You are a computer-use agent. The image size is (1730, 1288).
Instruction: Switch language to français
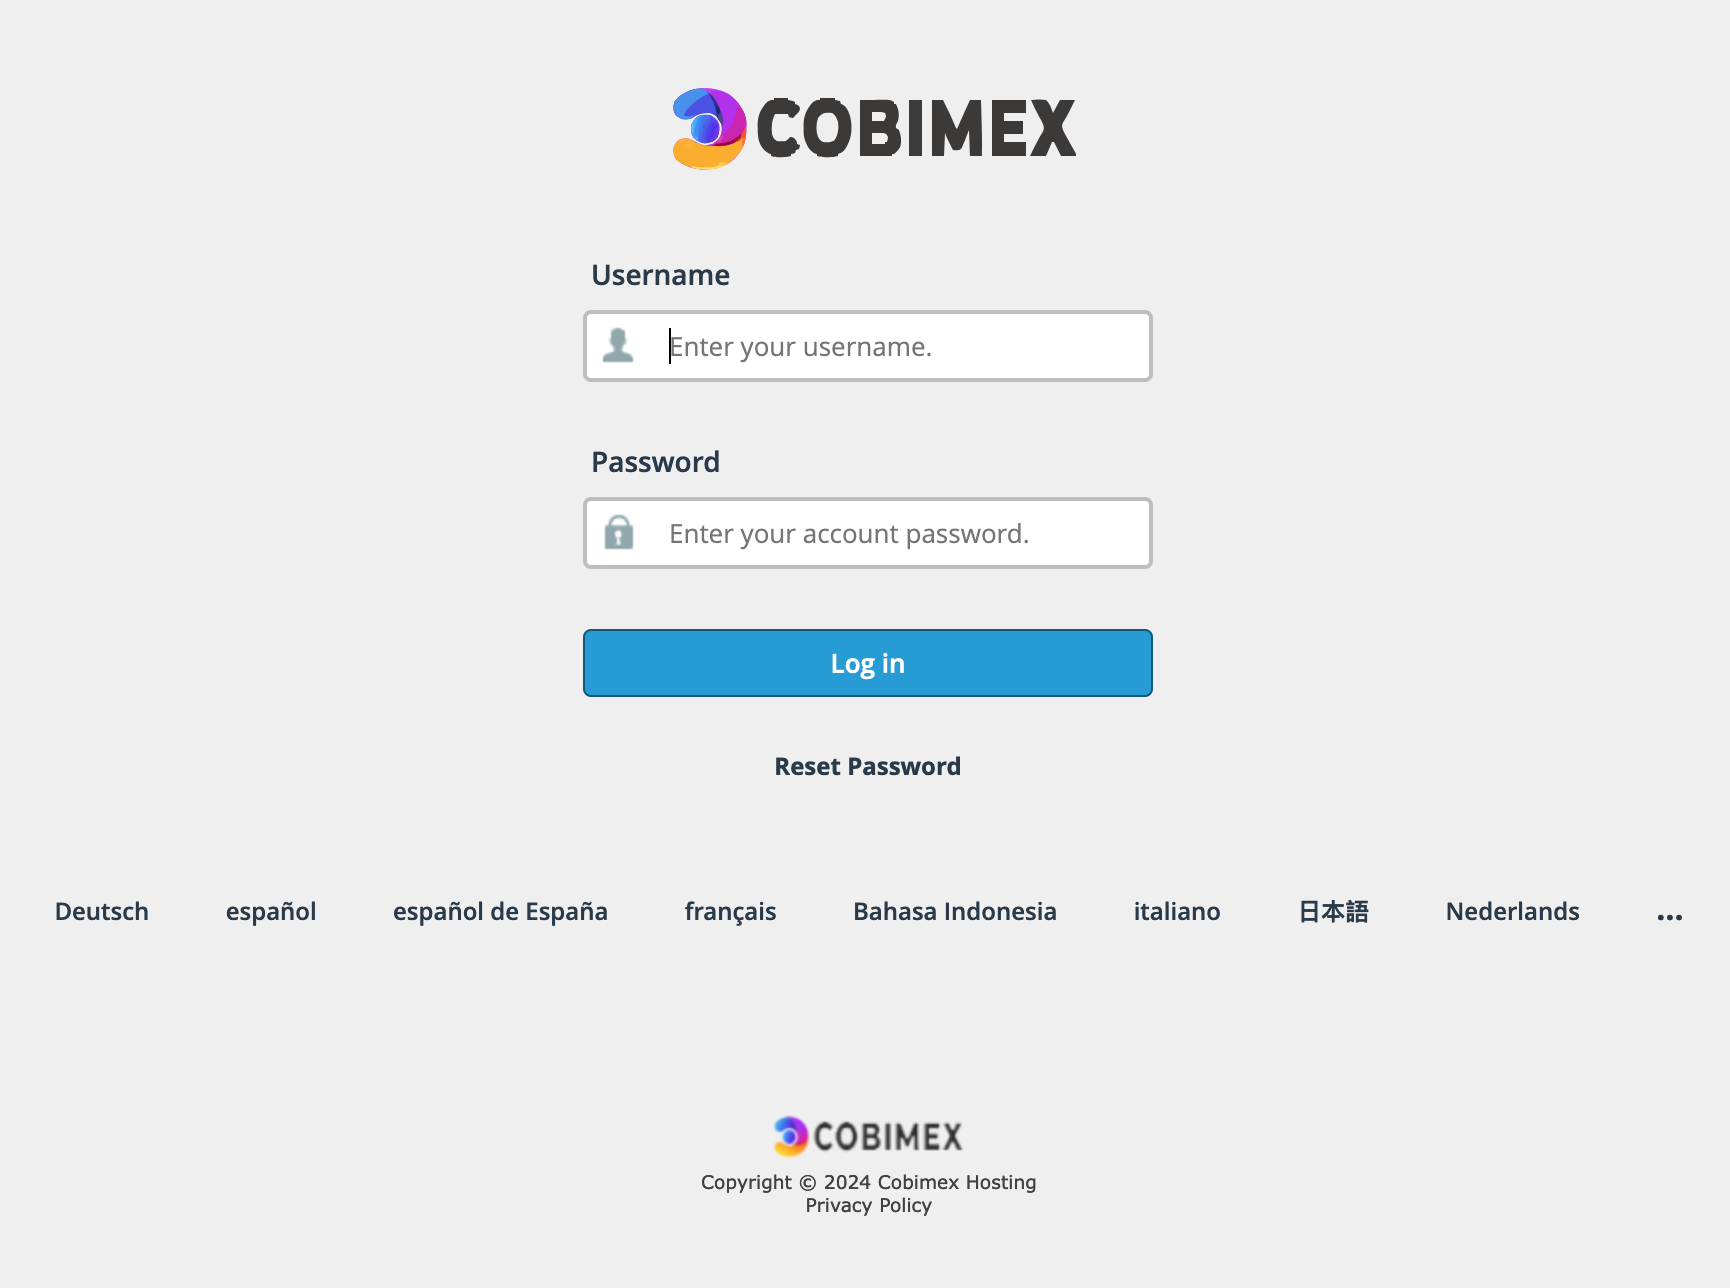(x=730, y=911)
